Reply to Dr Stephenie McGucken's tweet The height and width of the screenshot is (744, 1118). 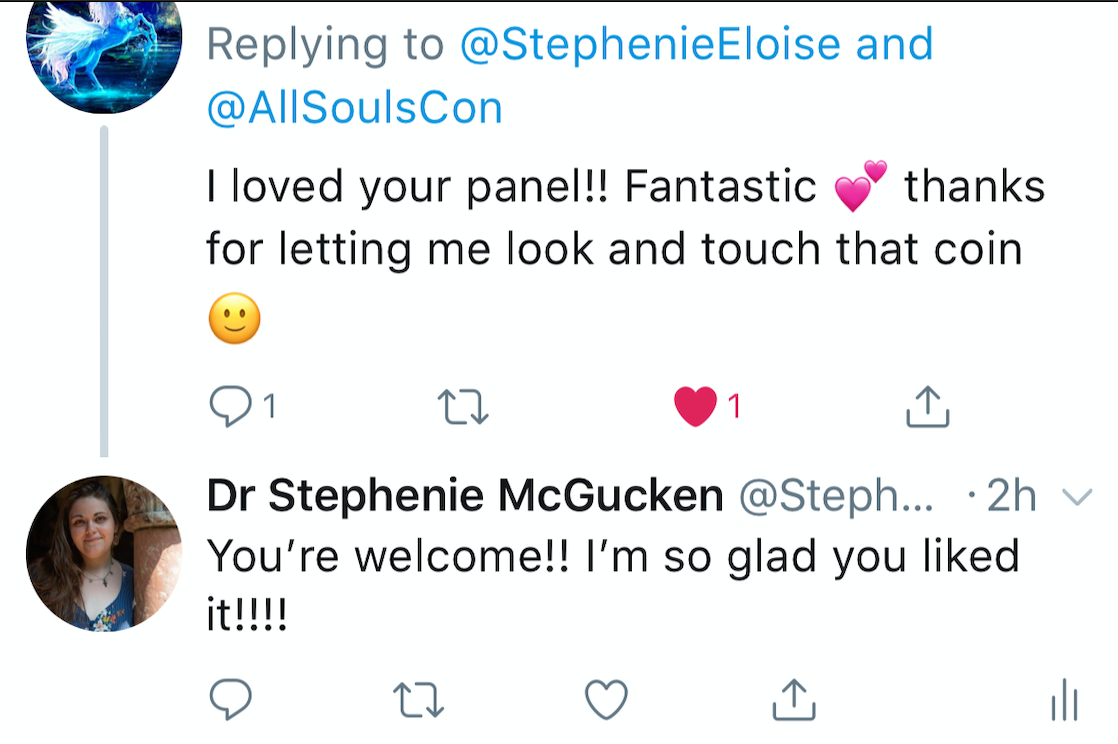(231, 699)
